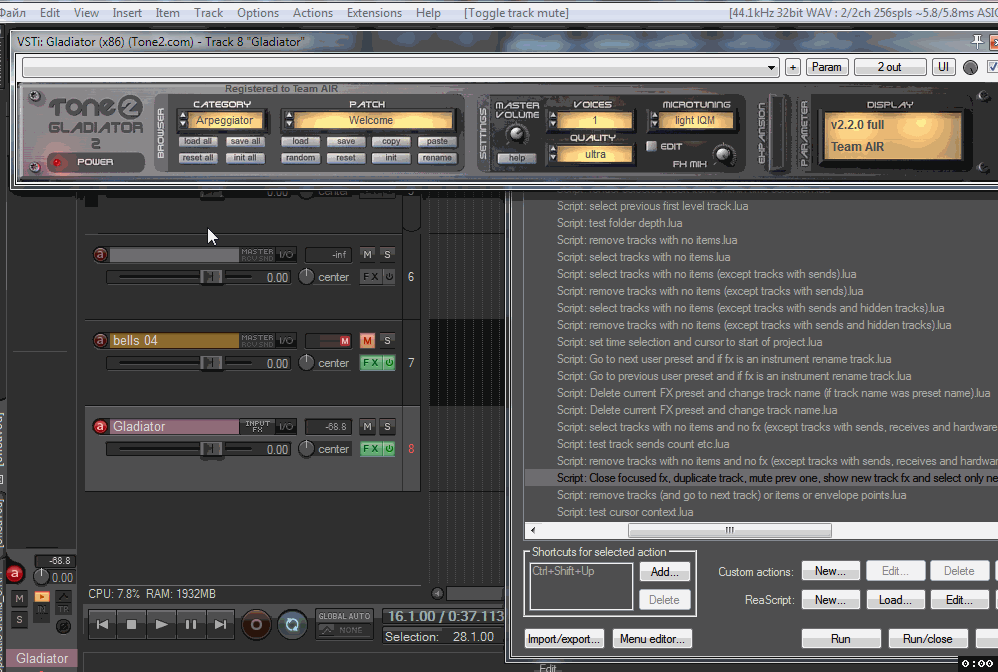Viewport: 998px width, 672px height.
Task: Open I/O routing for Gladiator track
Action: coord(286,426)
